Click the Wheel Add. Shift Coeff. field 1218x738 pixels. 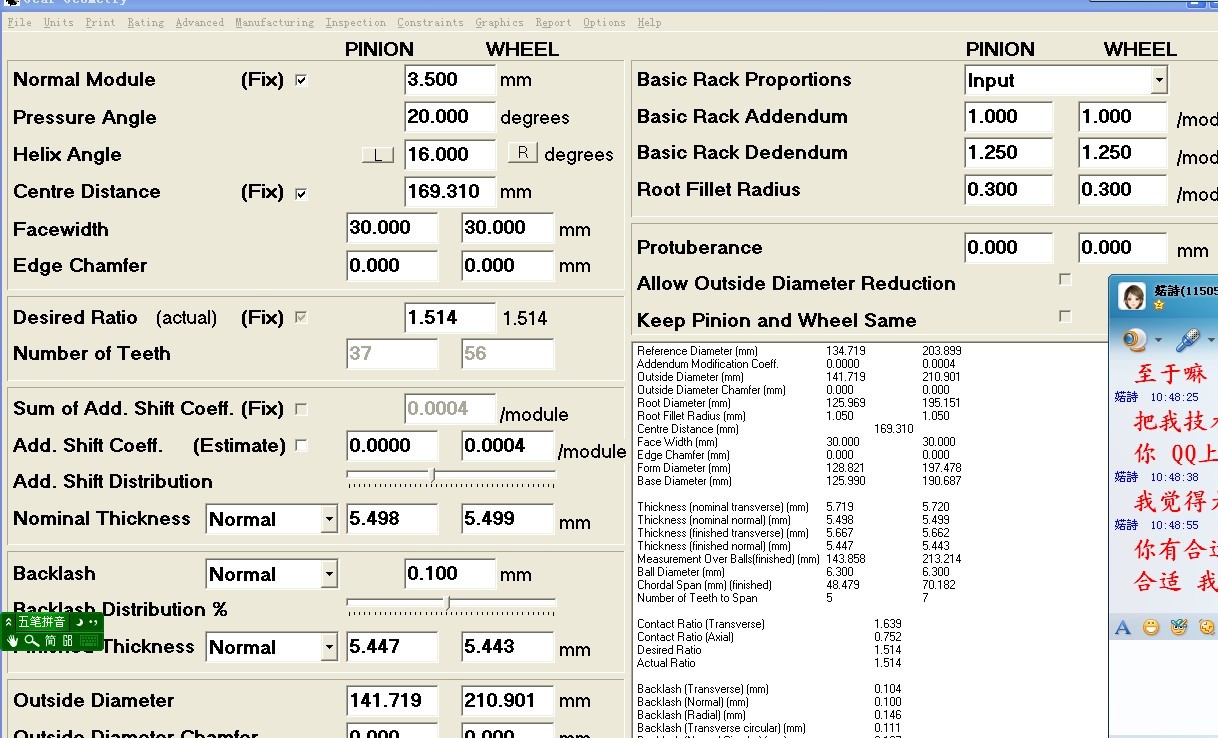507,446
